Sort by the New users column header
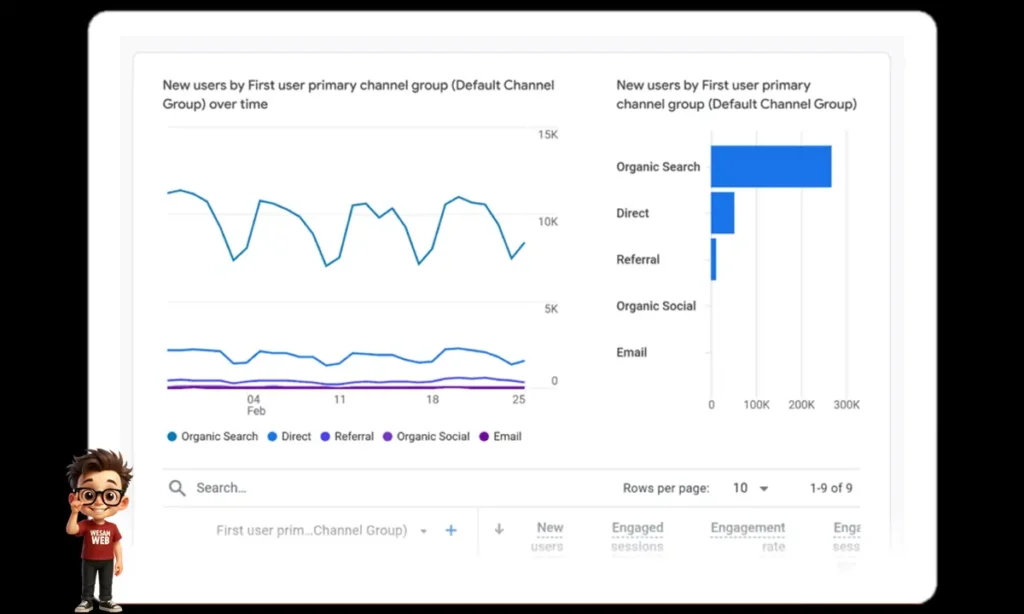The height and width of the screenshot is (614, 1024). coord(548,533)
